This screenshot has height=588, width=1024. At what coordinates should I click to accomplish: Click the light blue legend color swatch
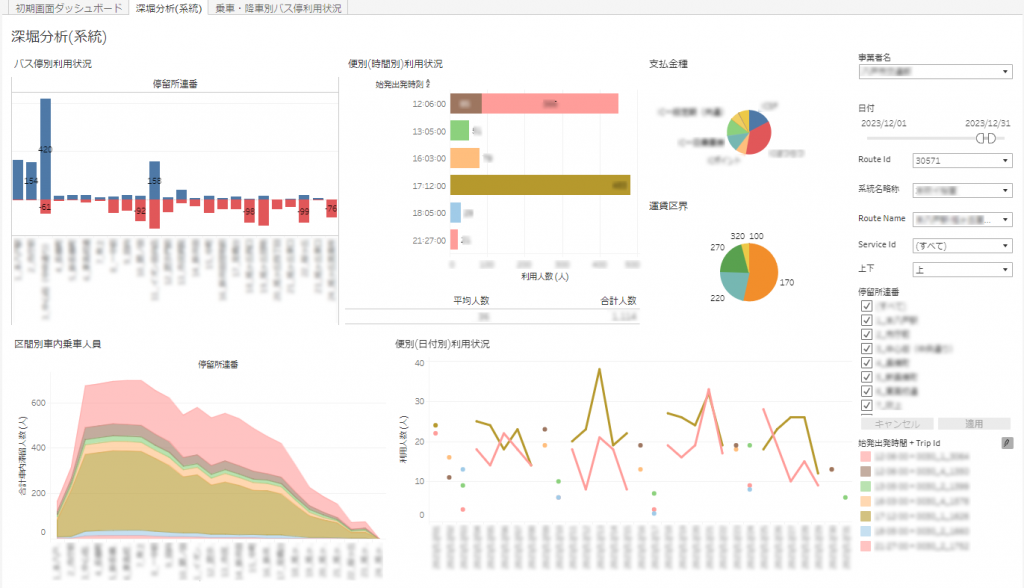(x=865, y=531)
